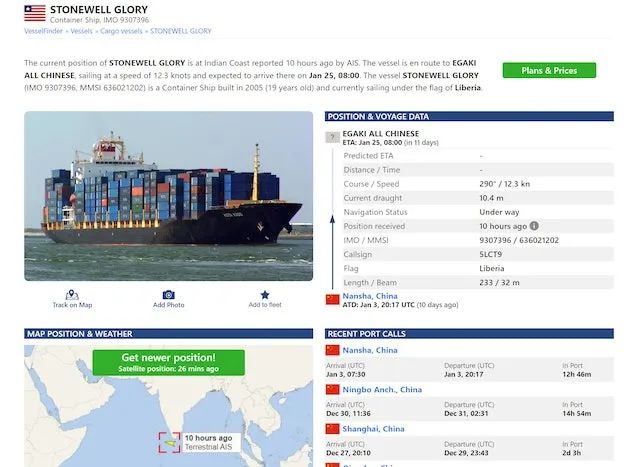Viewport: 640px width, 467px height.
Task: Click the container ship photo
Action: click(x=169, y=196)
